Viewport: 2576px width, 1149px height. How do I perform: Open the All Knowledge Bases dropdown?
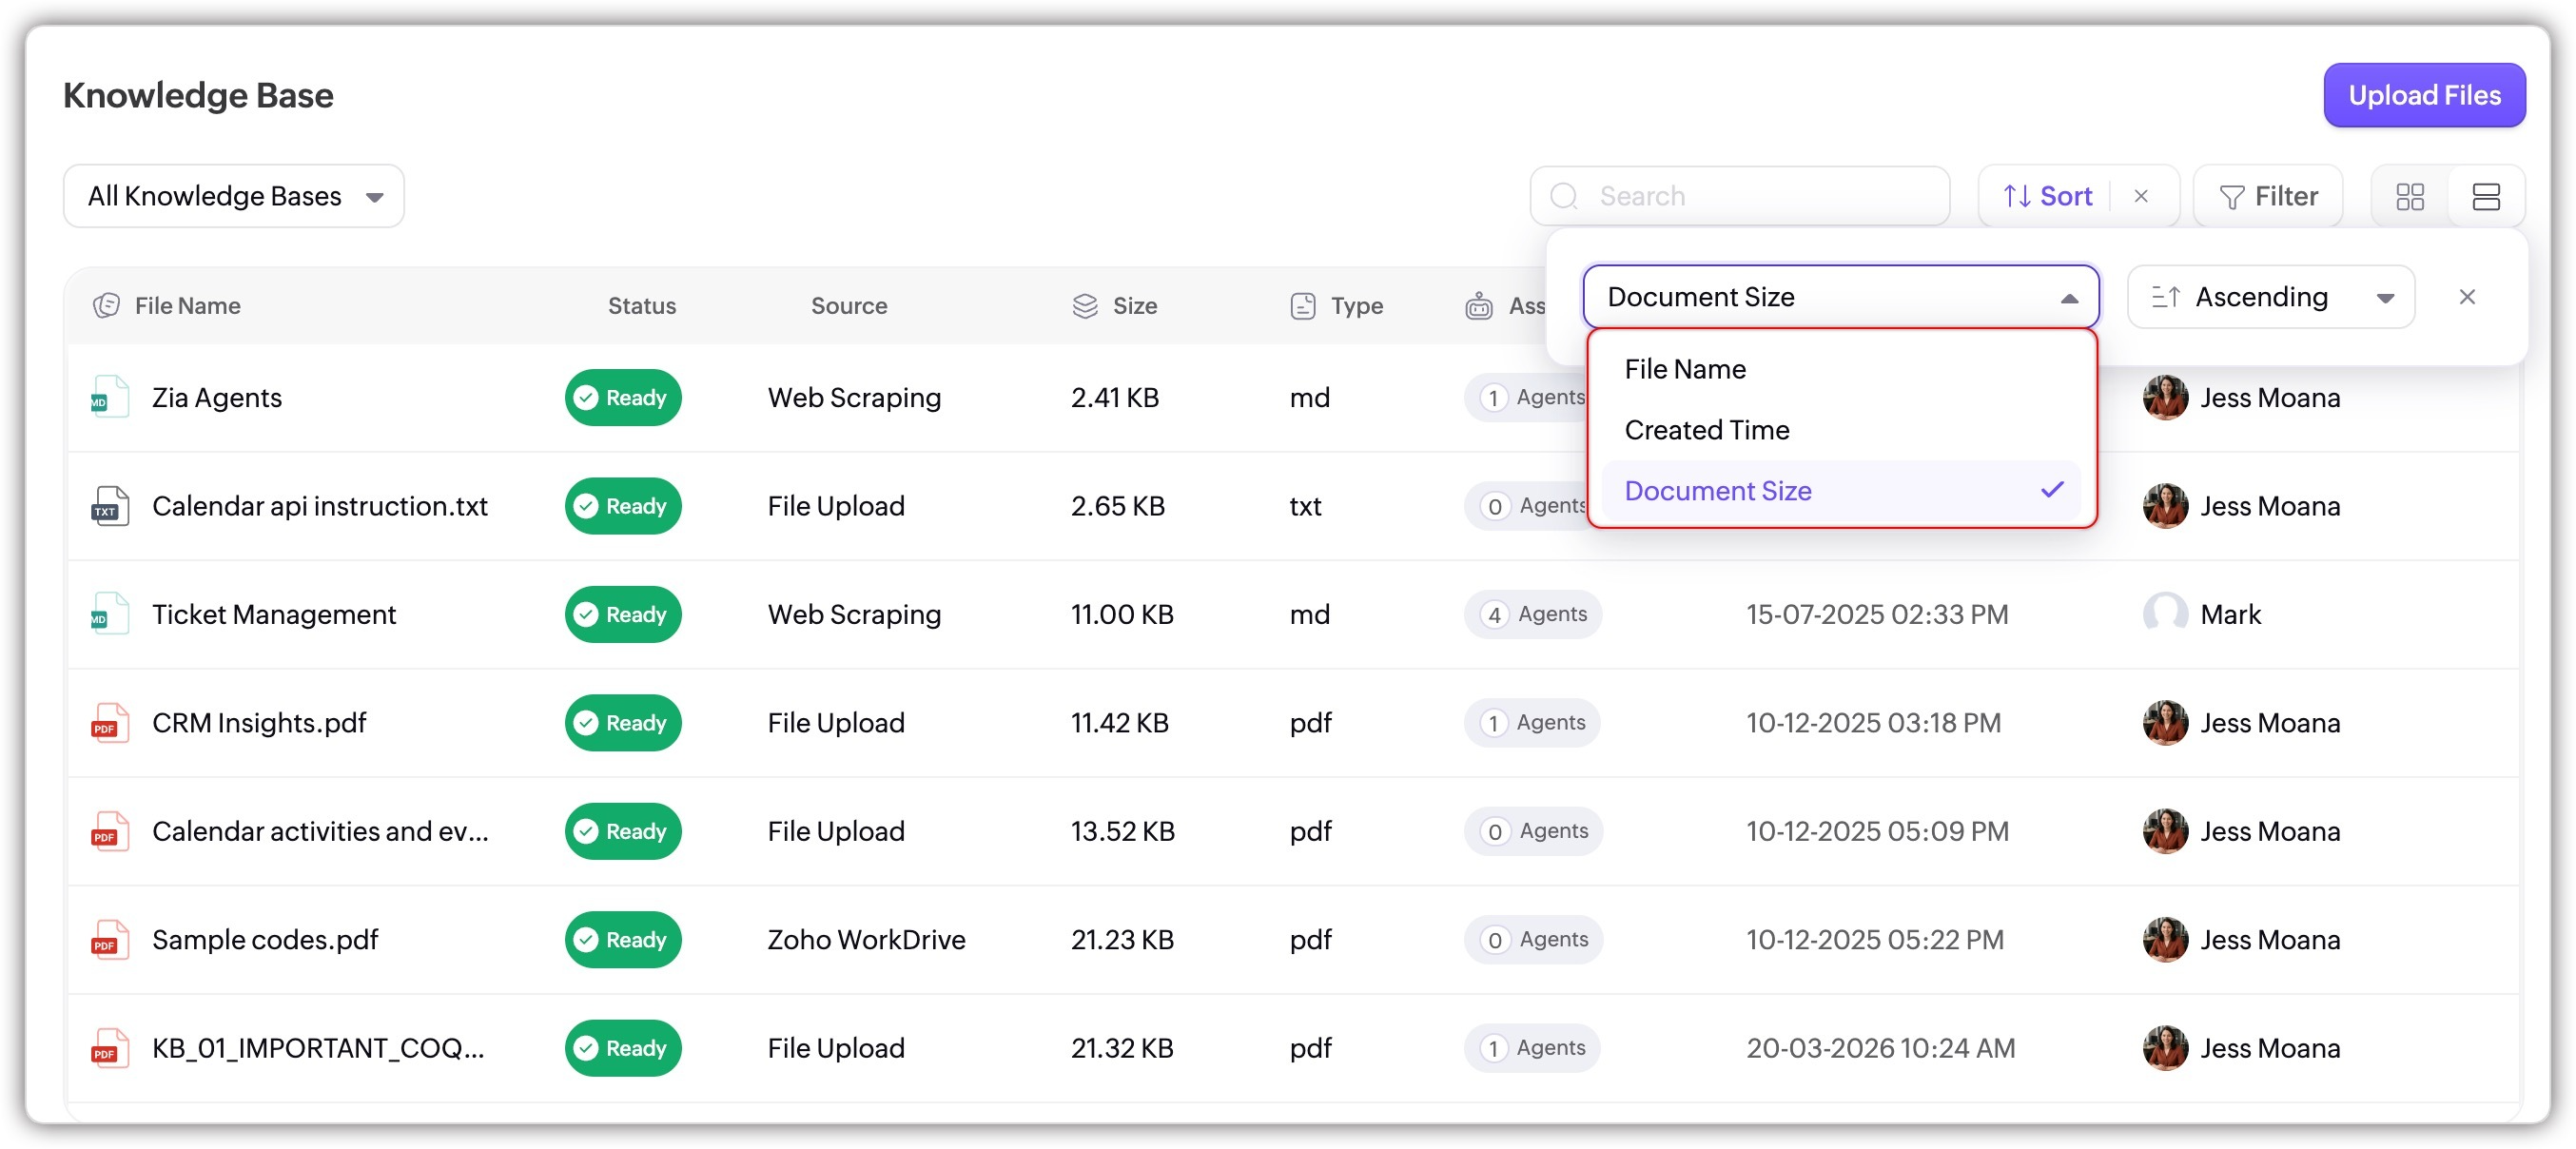pyautogui.click(x=234, y=196)
